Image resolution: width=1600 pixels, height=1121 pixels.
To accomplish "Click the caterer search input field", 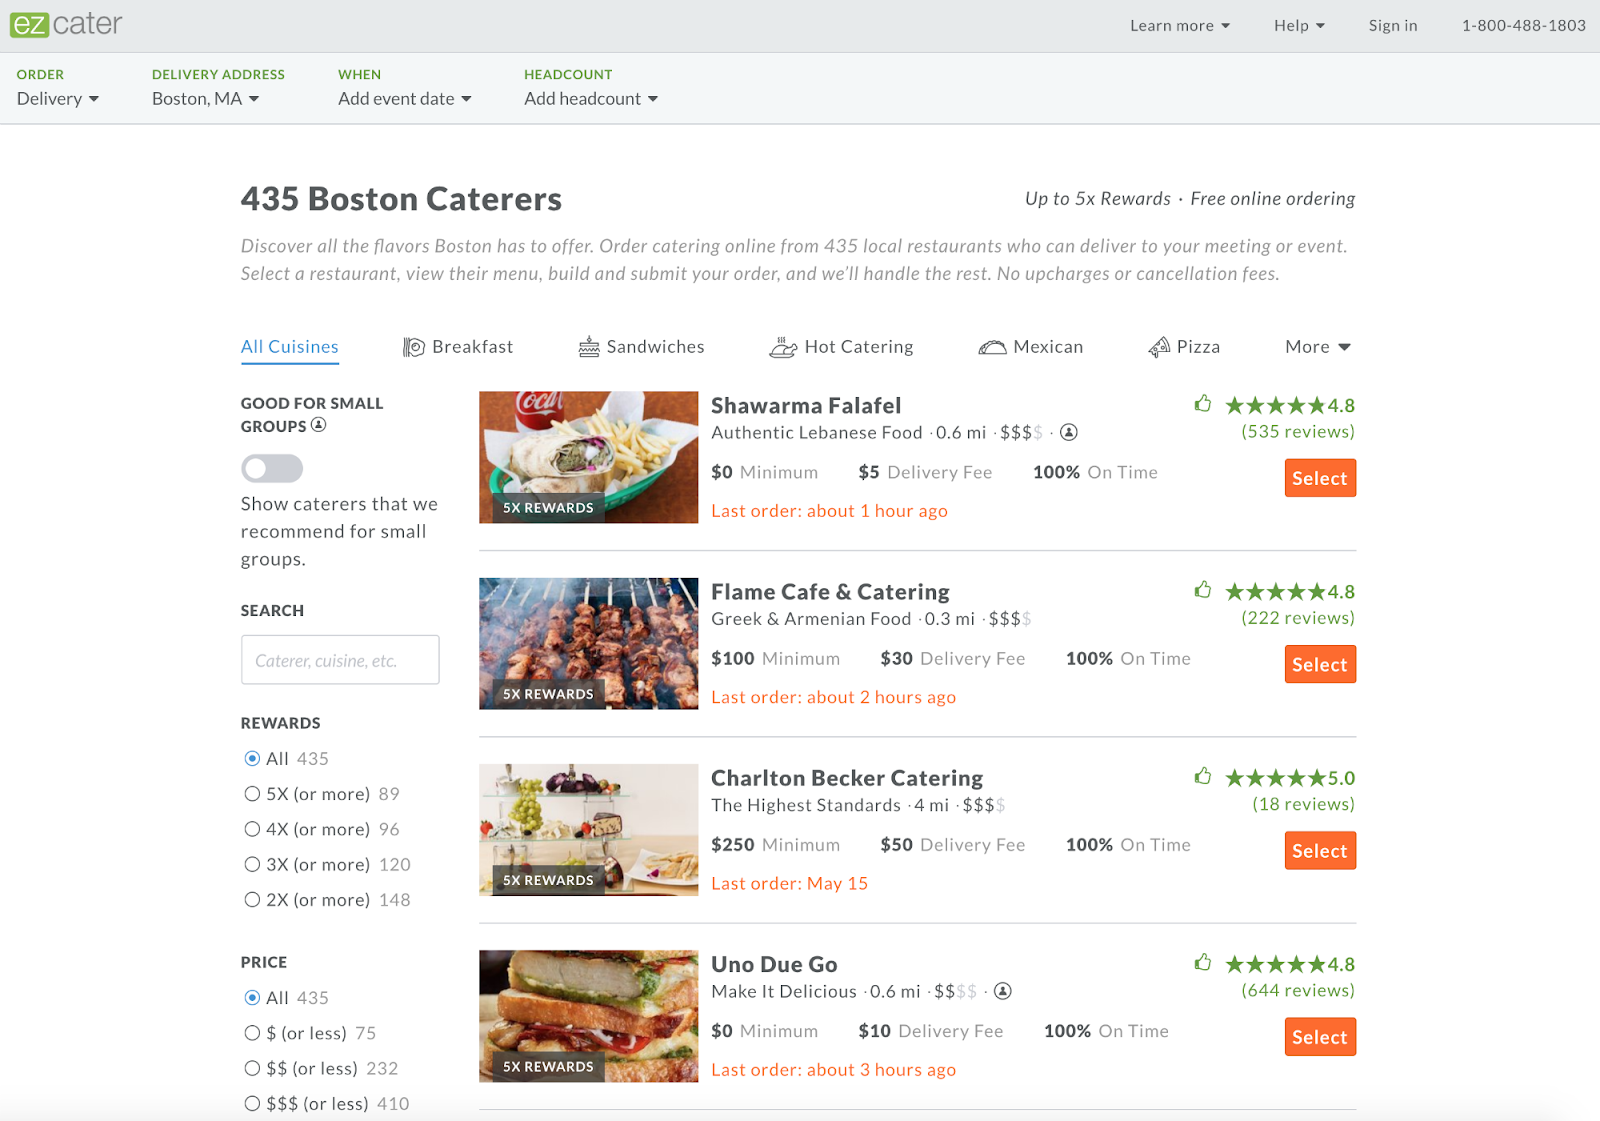I will click(340, 660).
